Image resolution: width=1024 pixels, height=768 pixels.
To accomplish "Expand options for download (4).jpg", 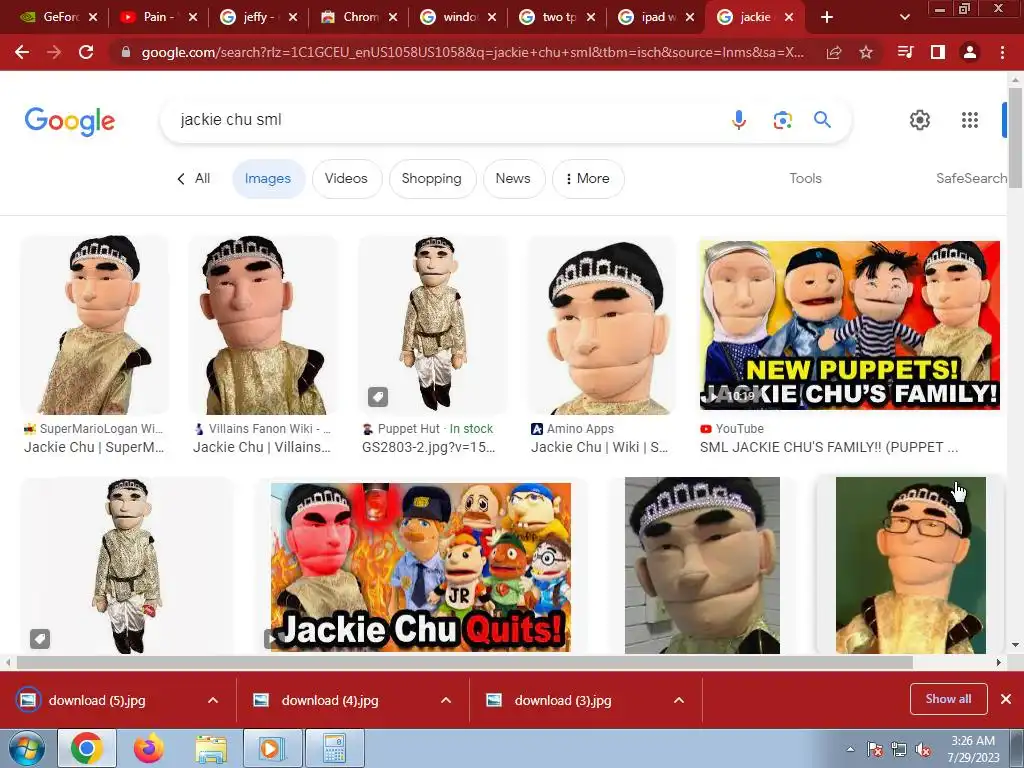I will point(446,700).
